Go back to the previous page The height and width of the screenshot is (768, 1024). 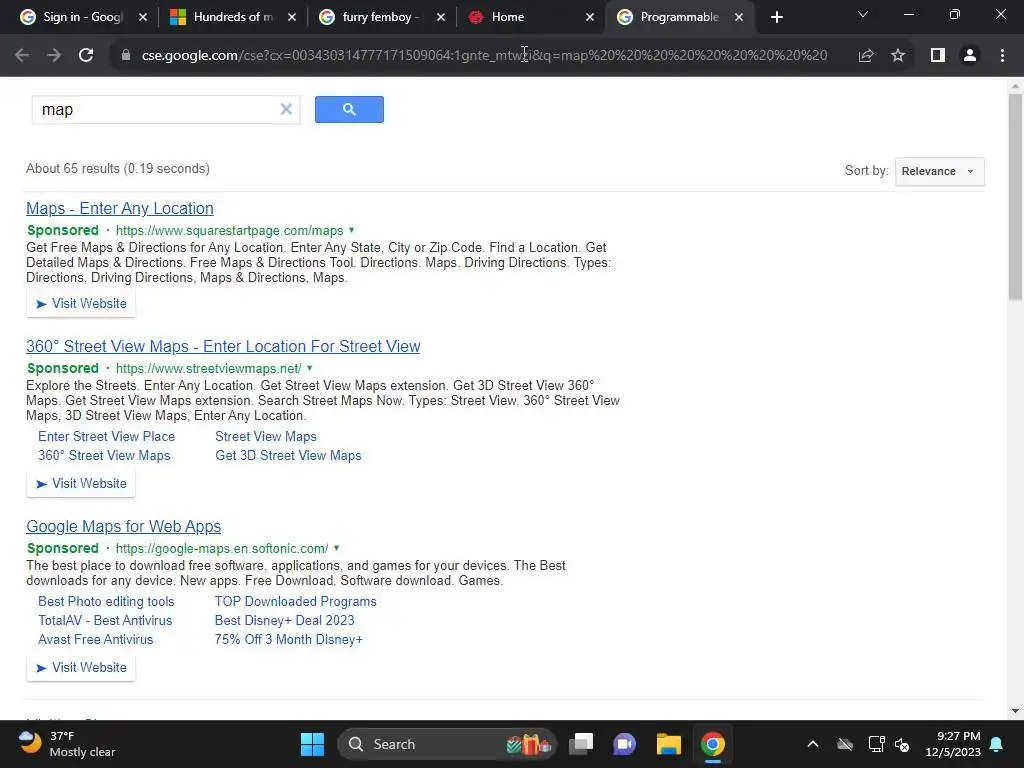[x=22, y=56]
